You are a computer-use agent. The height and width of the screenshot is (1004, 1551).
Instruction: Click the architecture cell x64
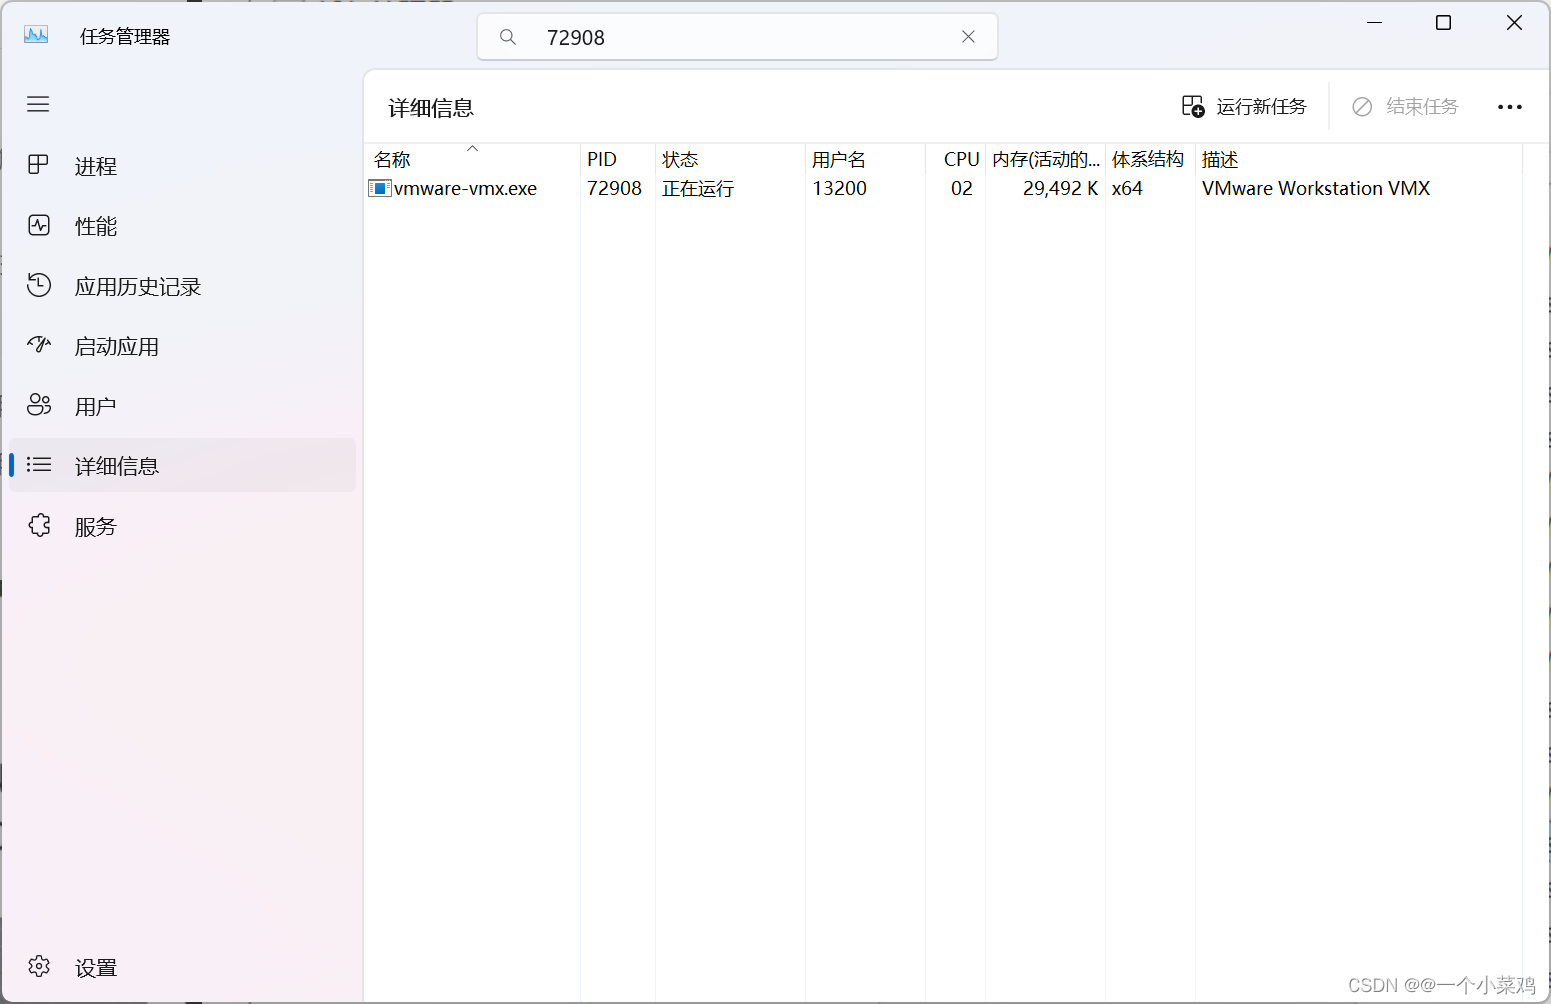click(x=1127, y=188)
